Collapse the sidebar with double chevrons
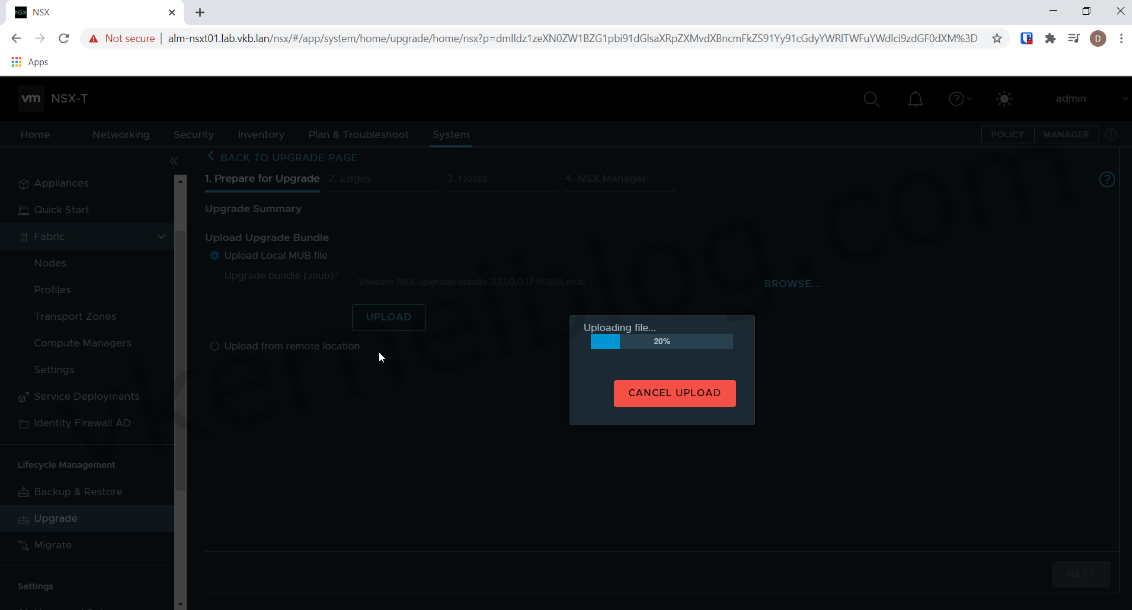The image size is (1132, 610). click(x=174, y=160)
